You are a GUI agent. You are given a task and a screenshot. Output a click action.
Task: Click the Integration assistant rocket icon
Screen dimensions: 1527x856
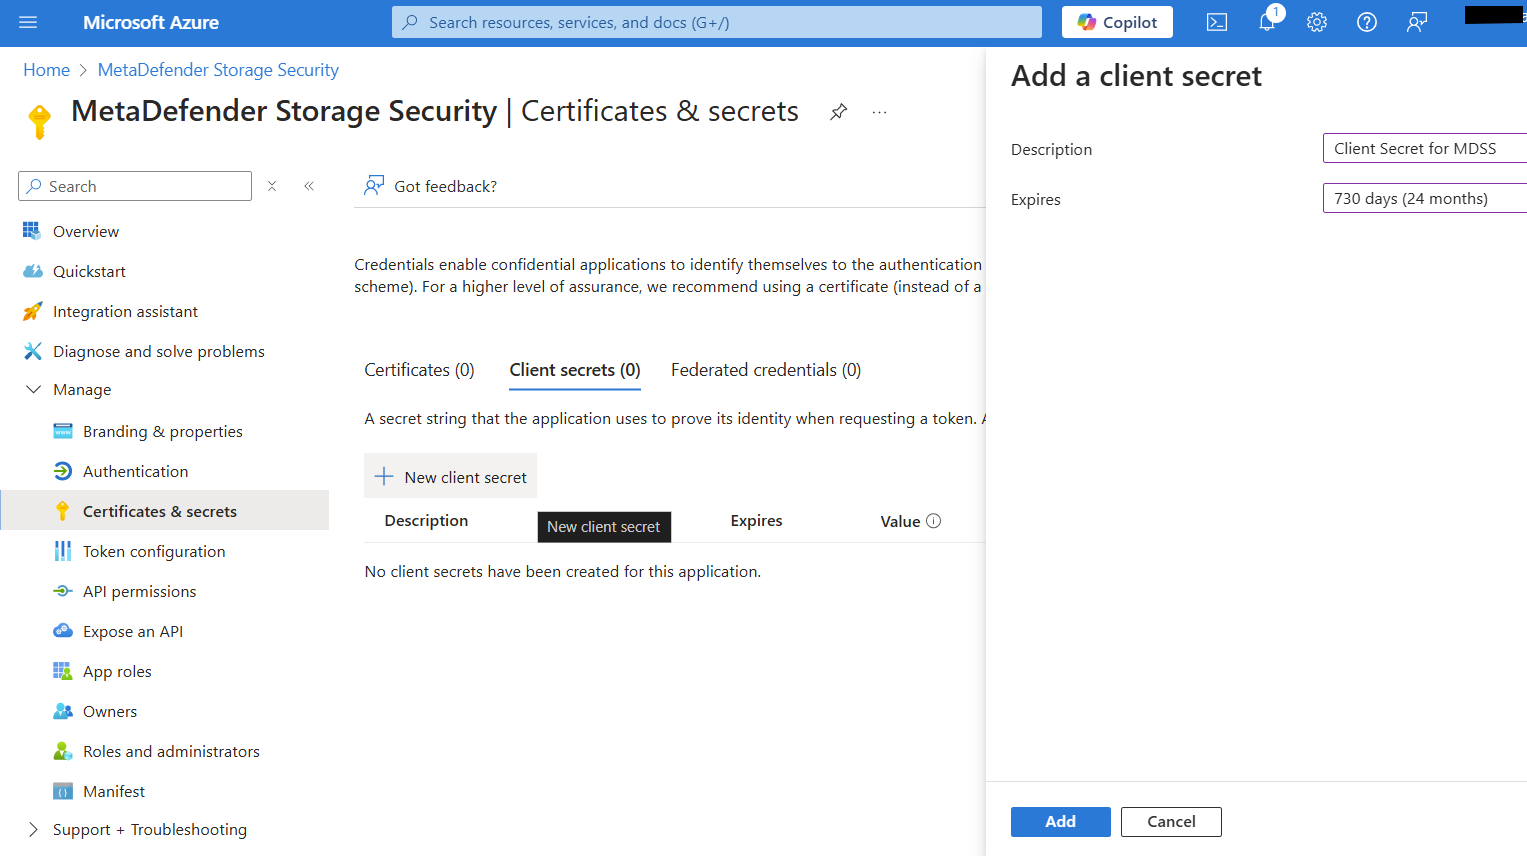(x=32, y=311)
